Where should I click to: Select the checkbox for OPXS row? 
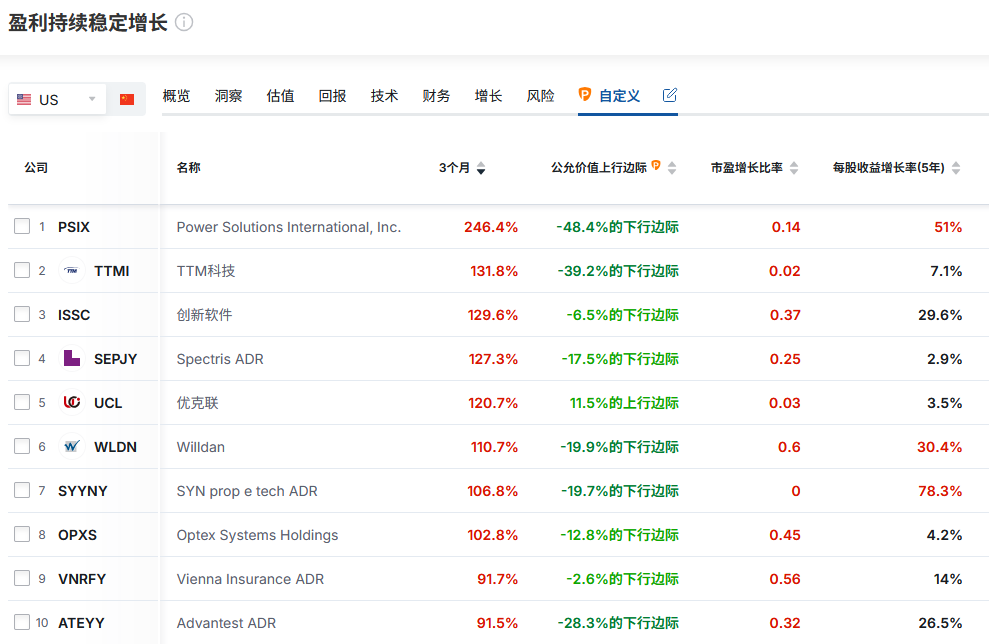[22, 534]
